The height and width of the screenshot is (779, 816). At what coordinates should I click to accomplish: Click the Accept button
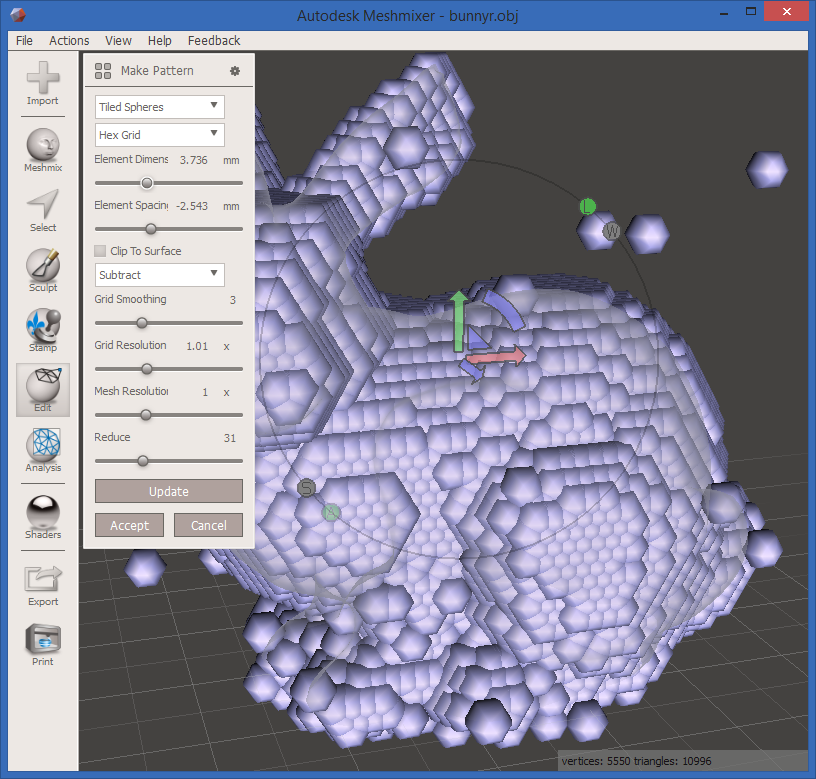[129, 525]
